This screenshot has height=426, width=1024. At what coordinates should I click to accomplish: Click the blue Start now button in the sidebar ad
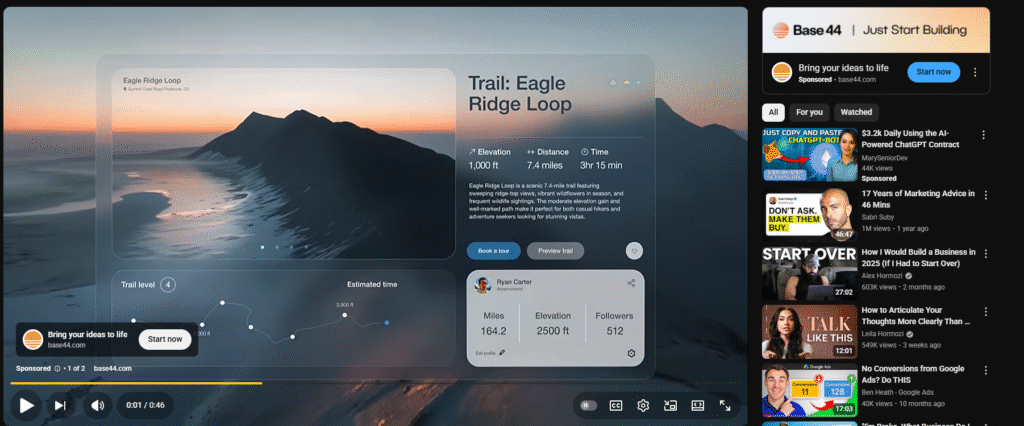click(933, 72)
